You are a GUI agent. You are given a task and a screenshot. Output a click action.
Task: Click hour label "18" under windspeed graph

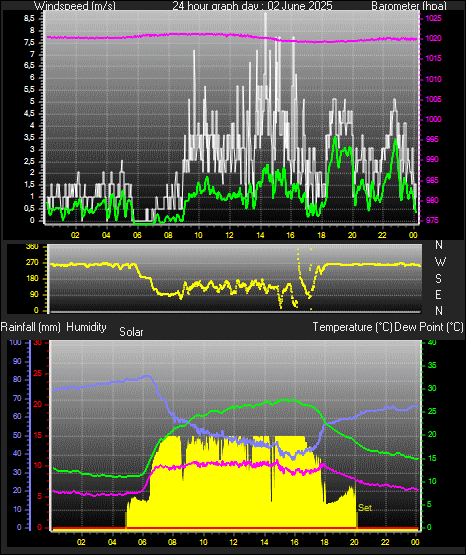point(321,235)
